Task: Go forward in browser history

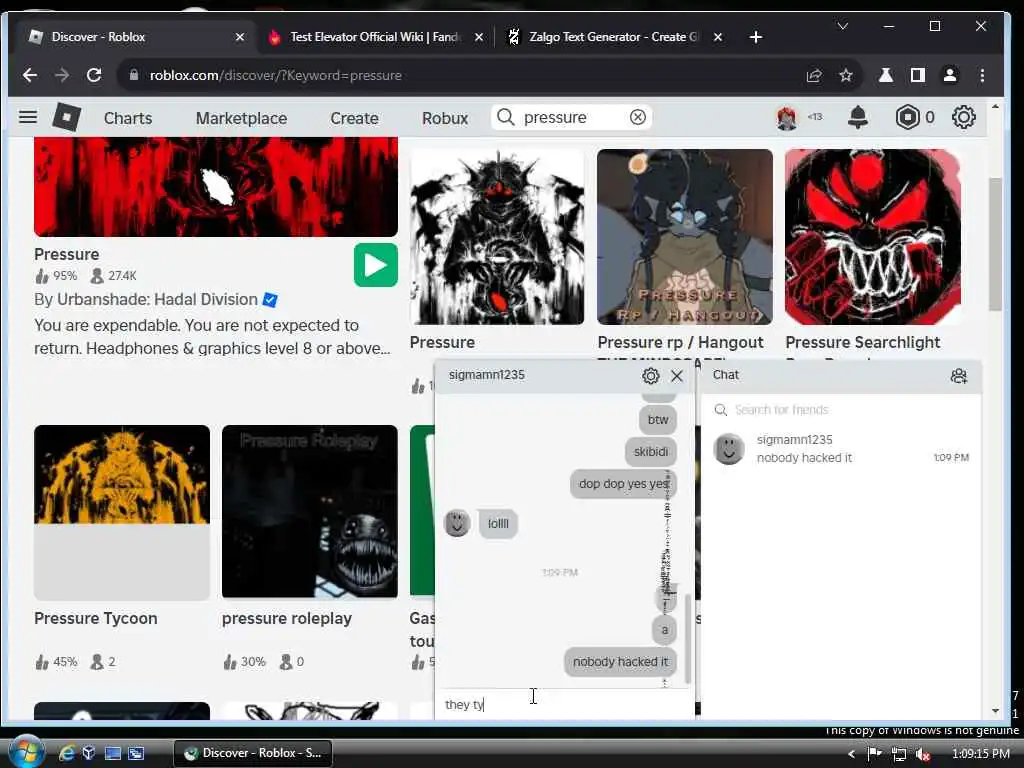Action: [x=62, y=75]
